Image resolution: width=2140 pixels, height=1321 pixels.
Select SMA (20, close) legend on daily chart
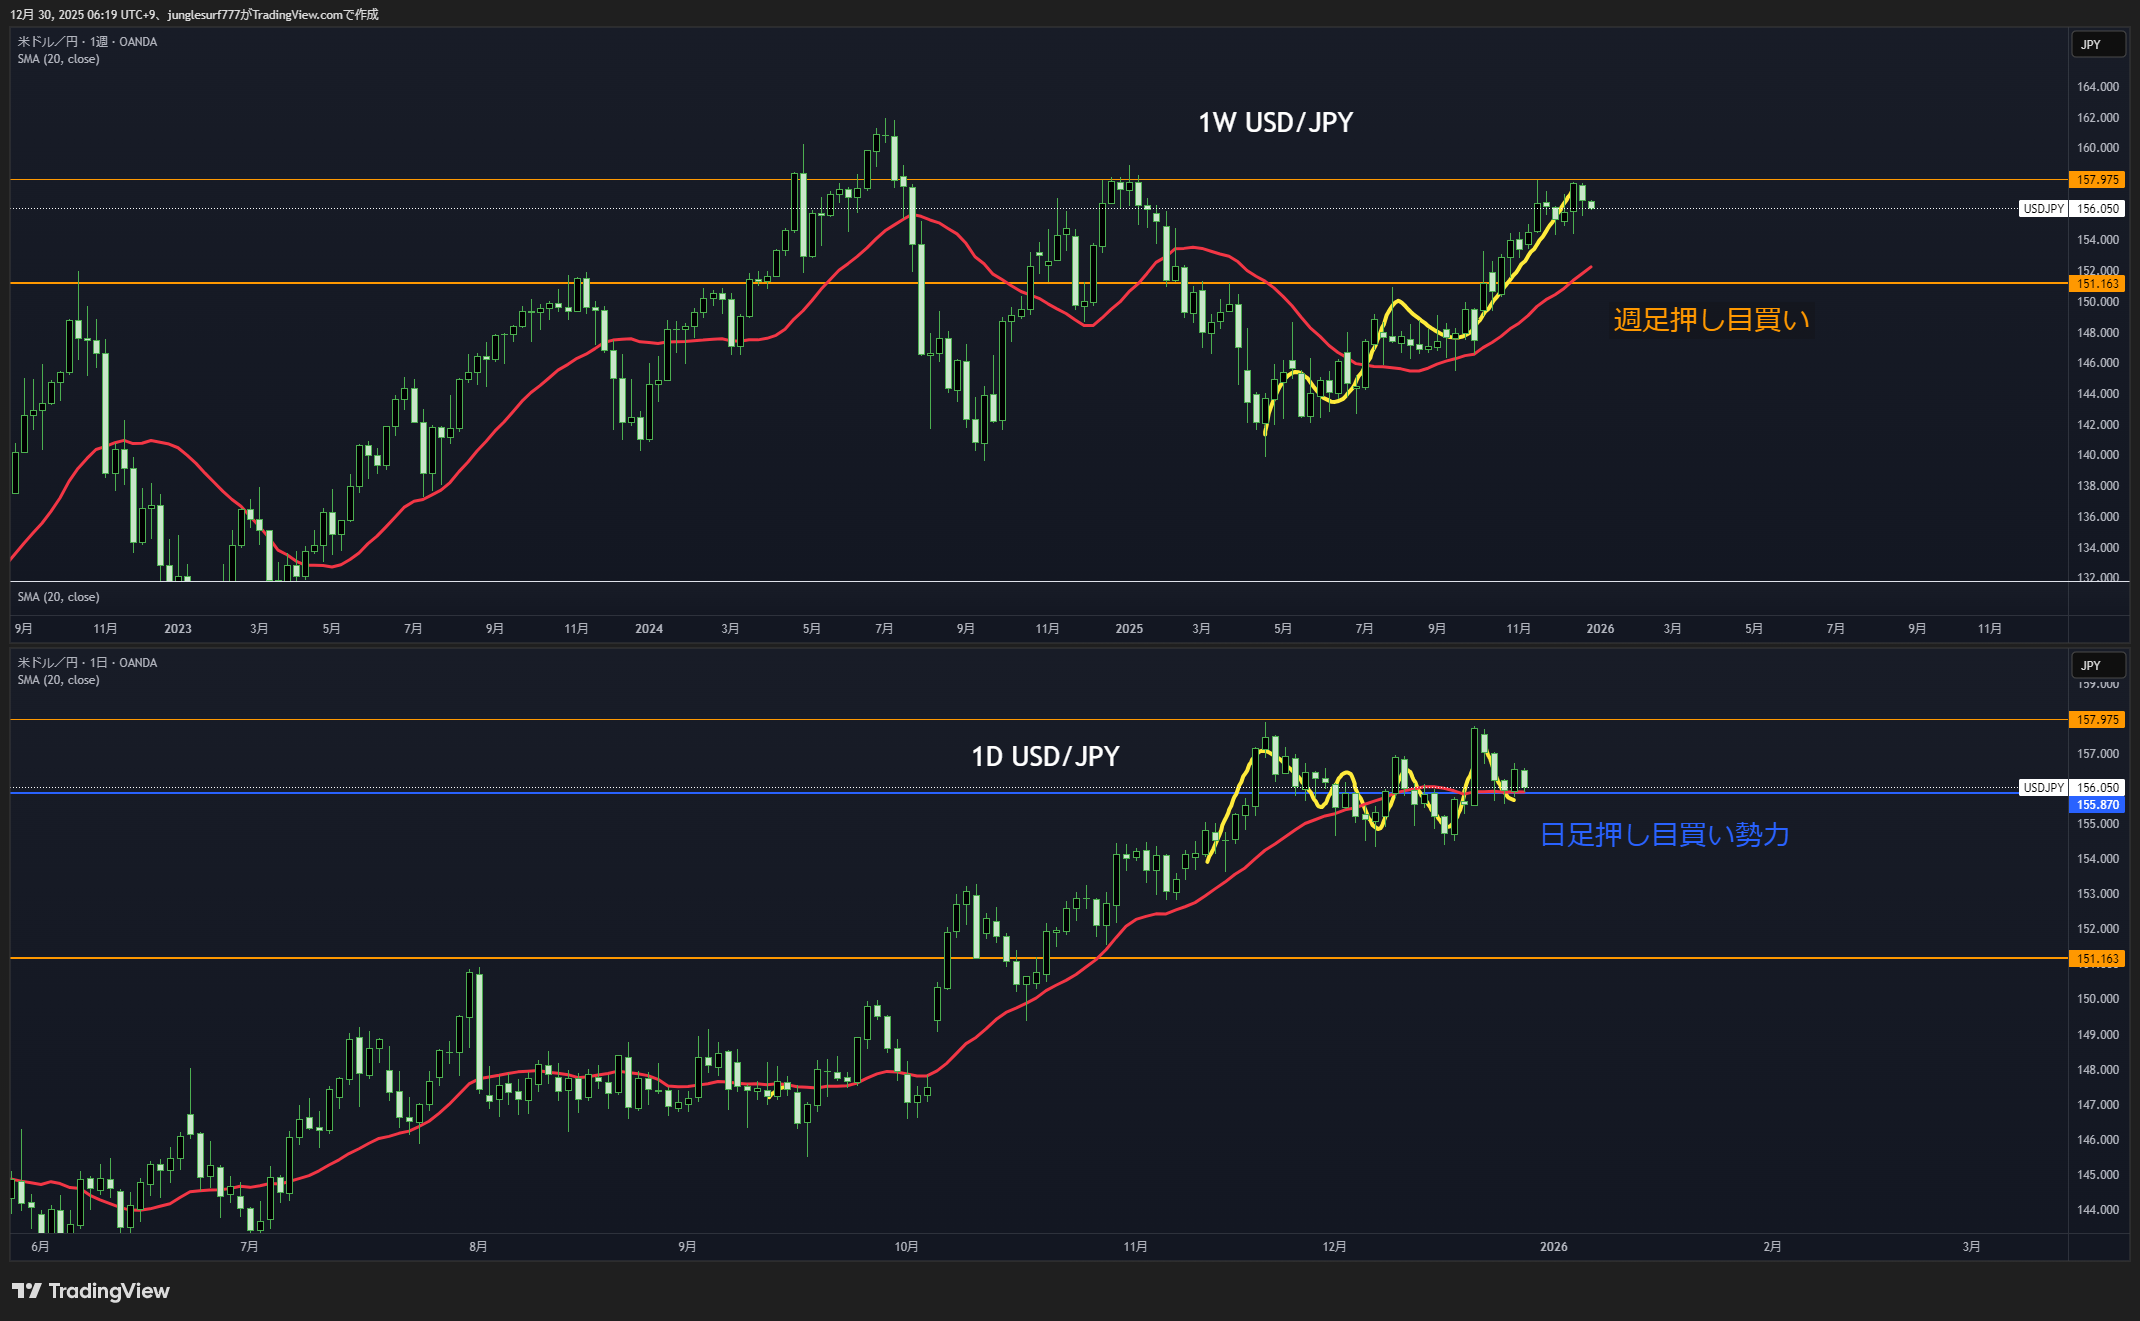(58, 680)
